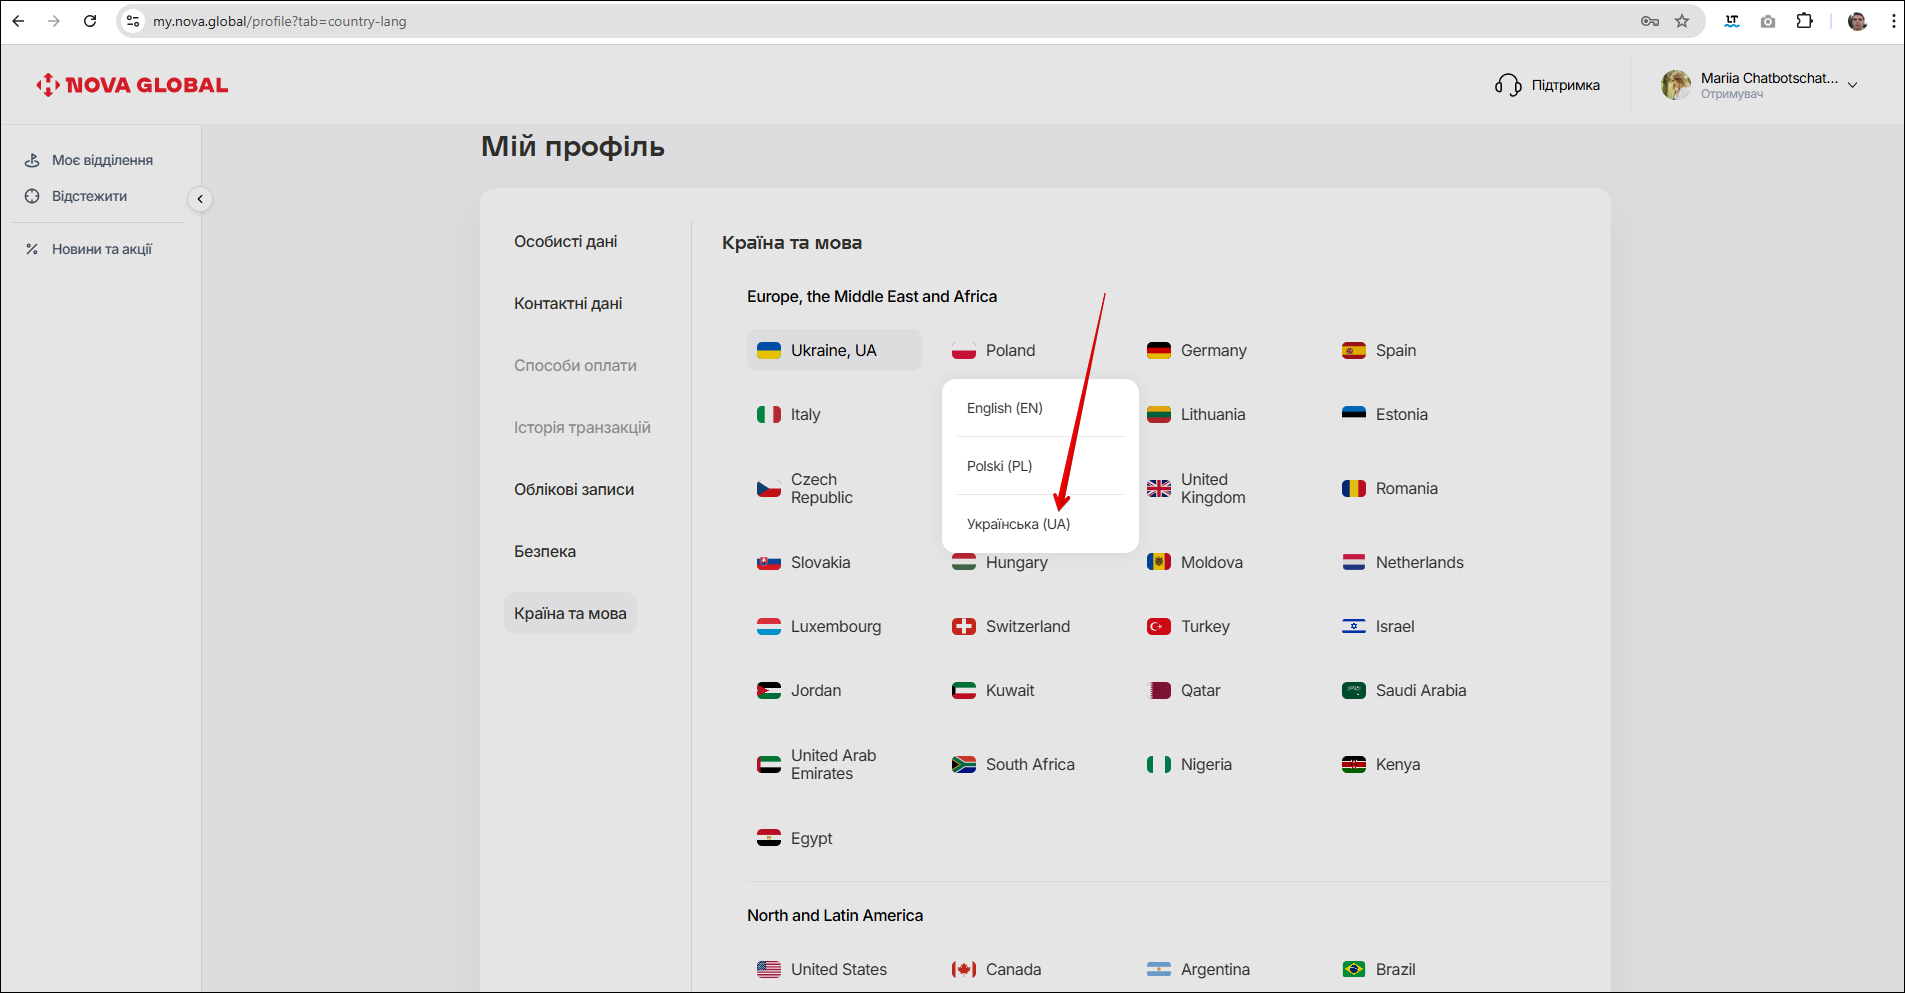The height and width of the screenshot is (993, 1905).
Task: Click the password key icon
Action: [x=1650, y=21]
